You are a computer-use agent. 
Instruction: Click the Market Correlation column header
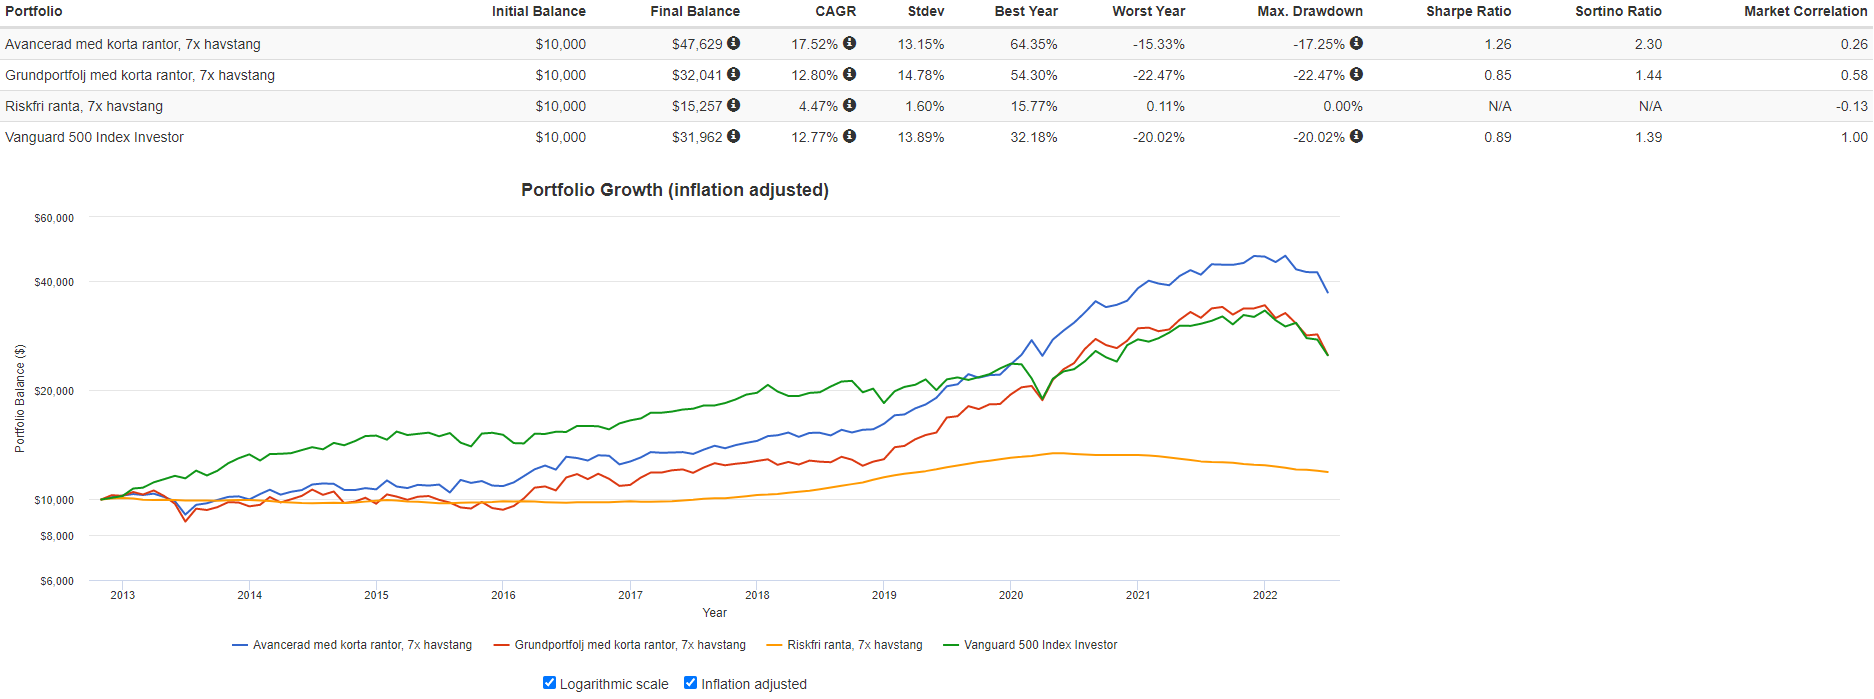tap(1805, 11)
